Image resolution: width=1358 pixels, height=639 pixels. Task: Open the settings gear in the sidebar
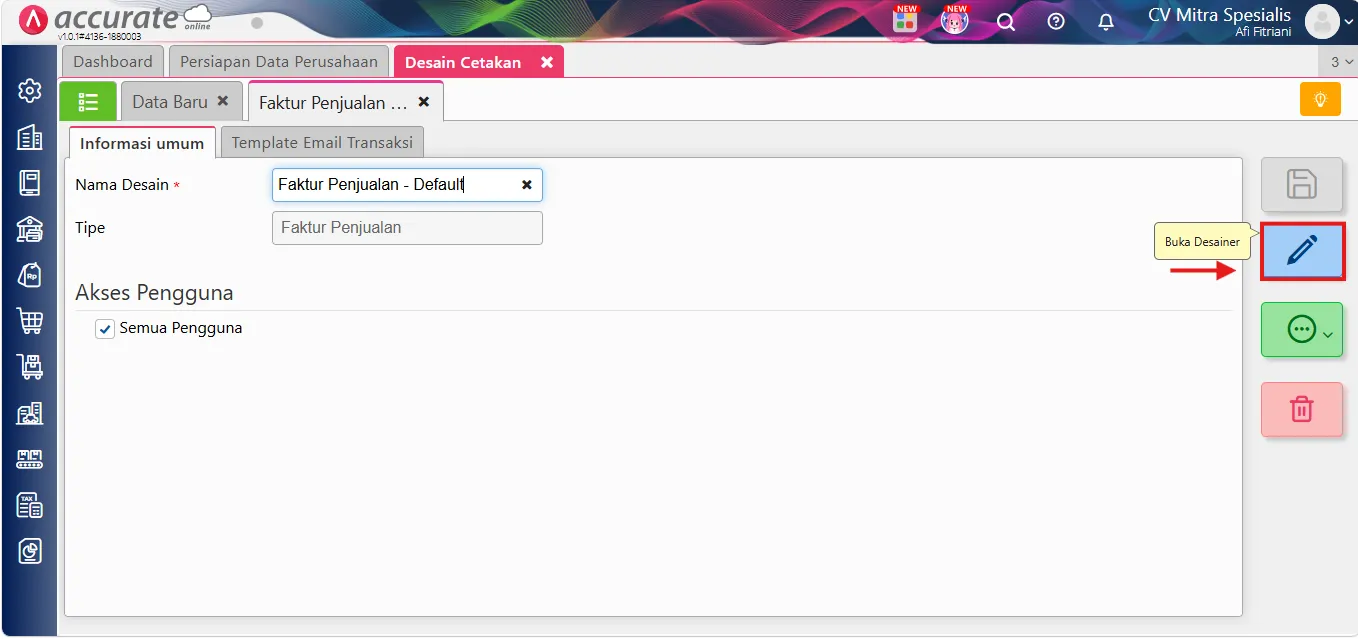click(30, 91)
